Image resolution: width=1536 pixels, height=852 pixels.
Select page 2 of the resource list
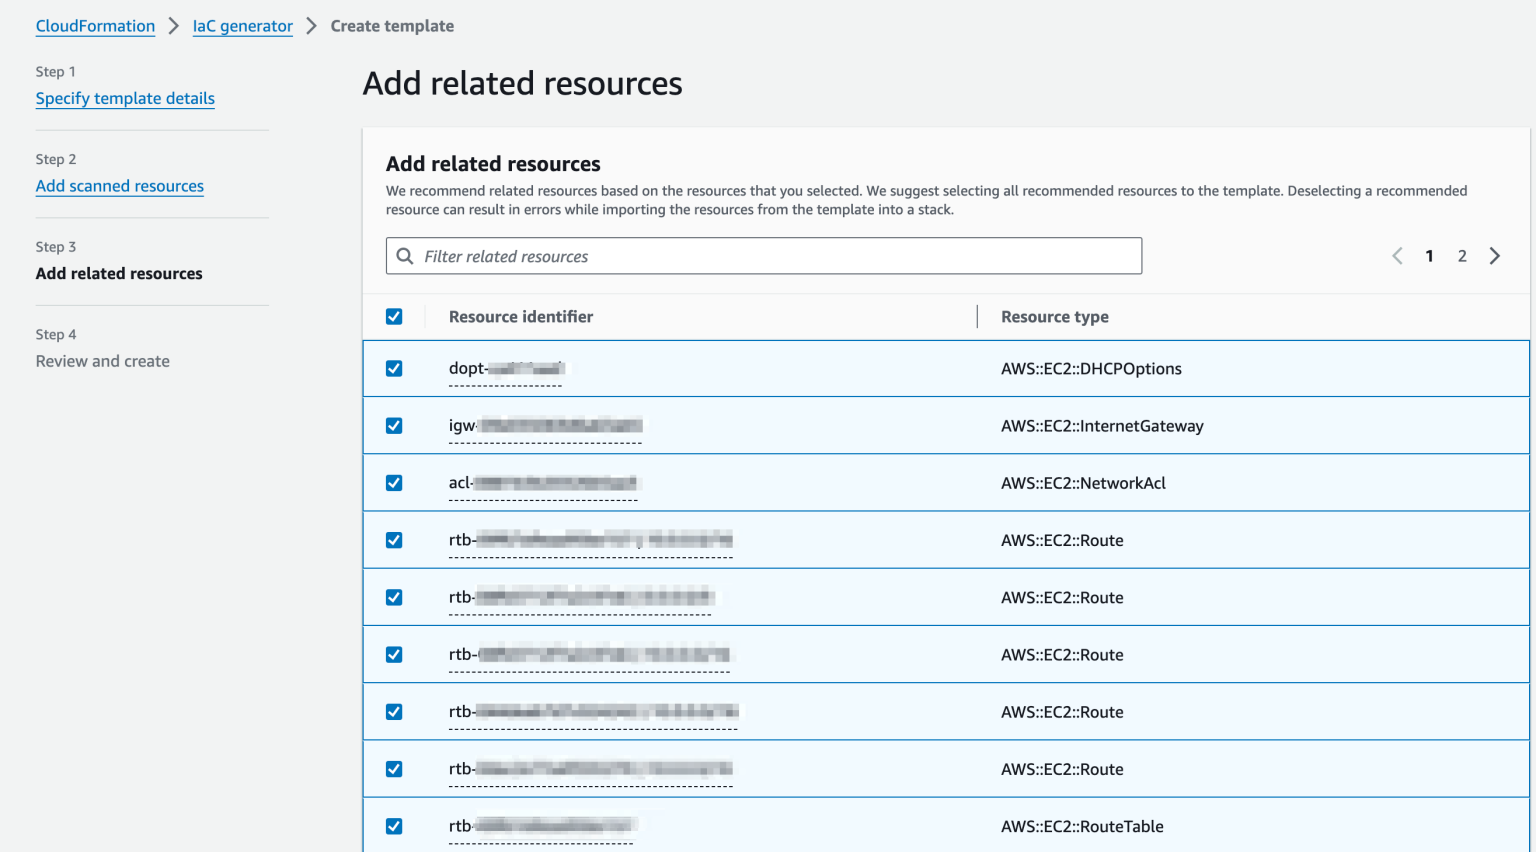coord(1462,256)
